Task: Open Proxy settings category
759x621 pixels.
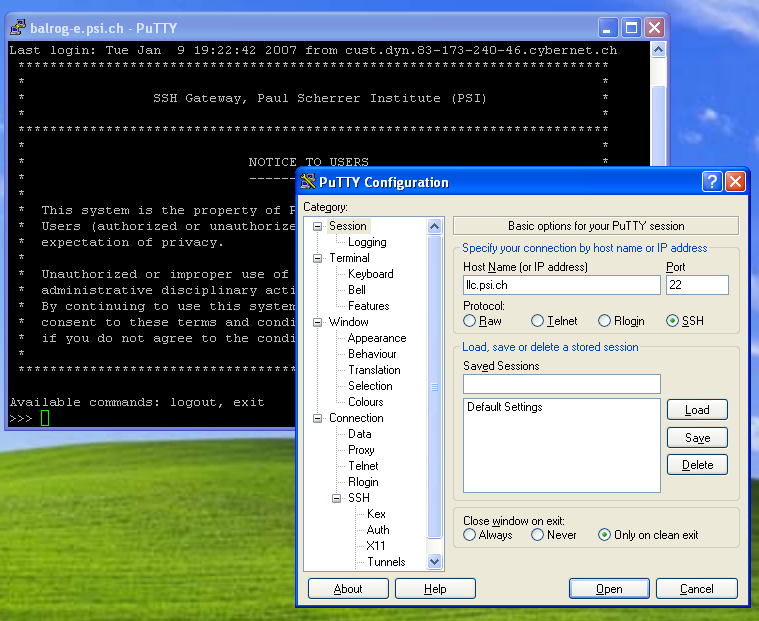Action: [361, 450]
